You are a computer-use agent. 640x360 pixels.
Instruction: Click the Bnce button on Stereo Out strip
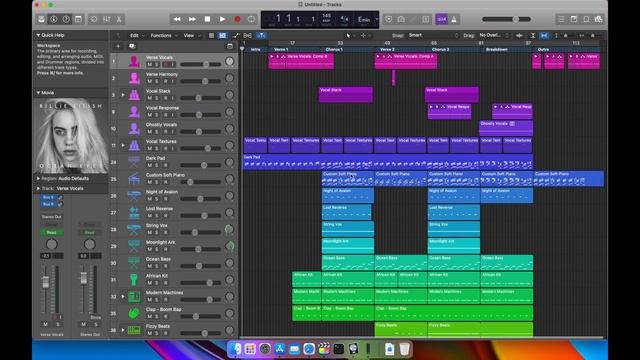[x=96, y=317]
